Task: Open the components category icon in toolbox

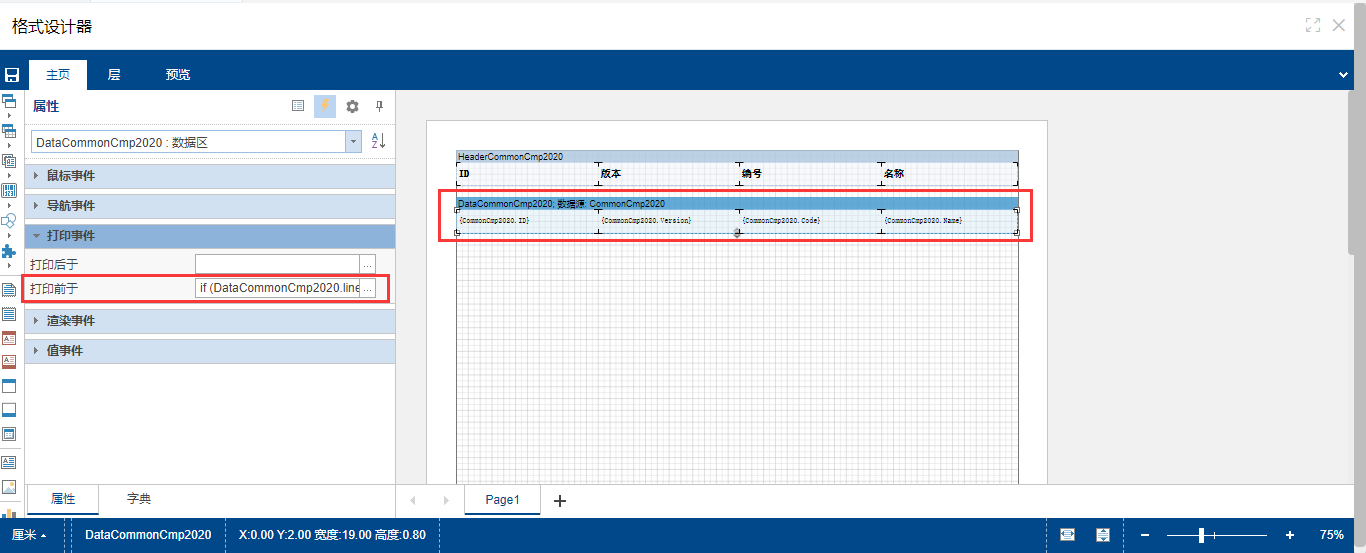Action: 9,160
